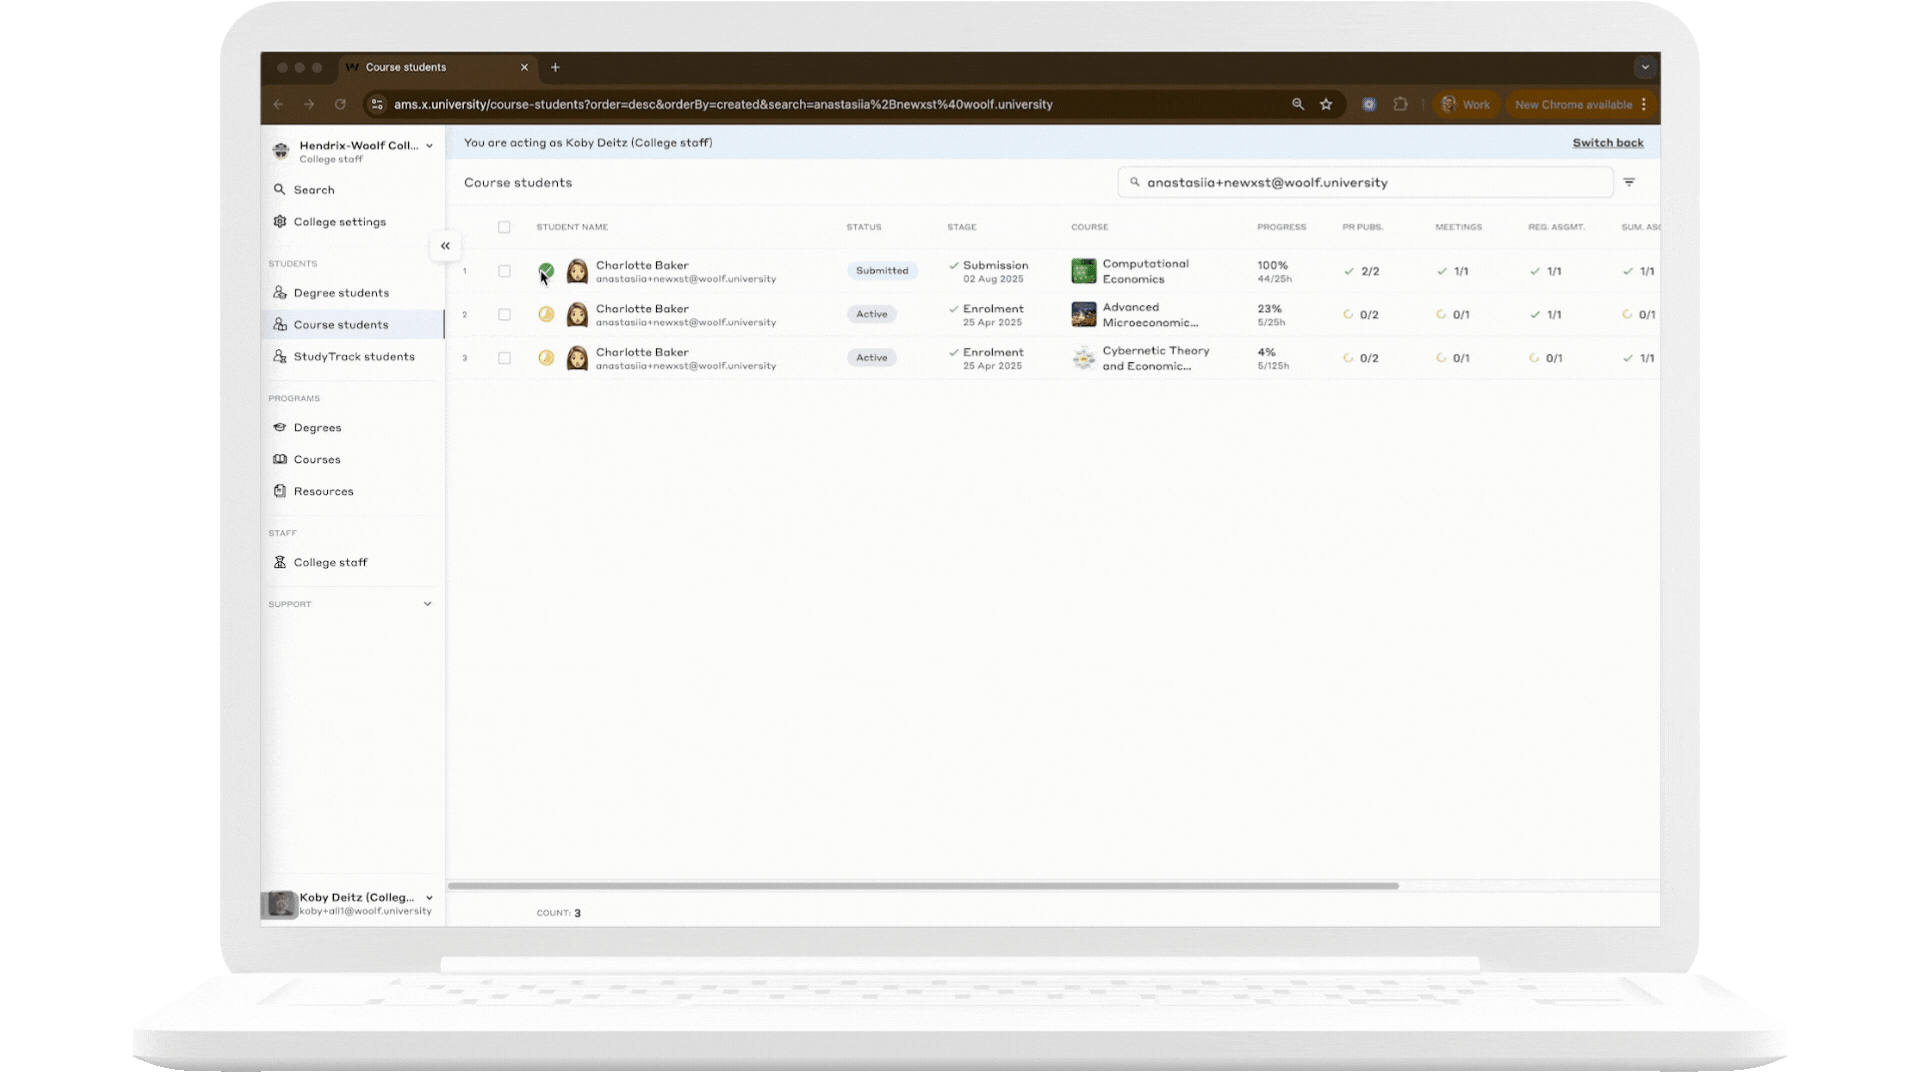Screen dimensions: 1920x1080
Task: Click green completed status icon for row 1
Action: click(546, 270)
